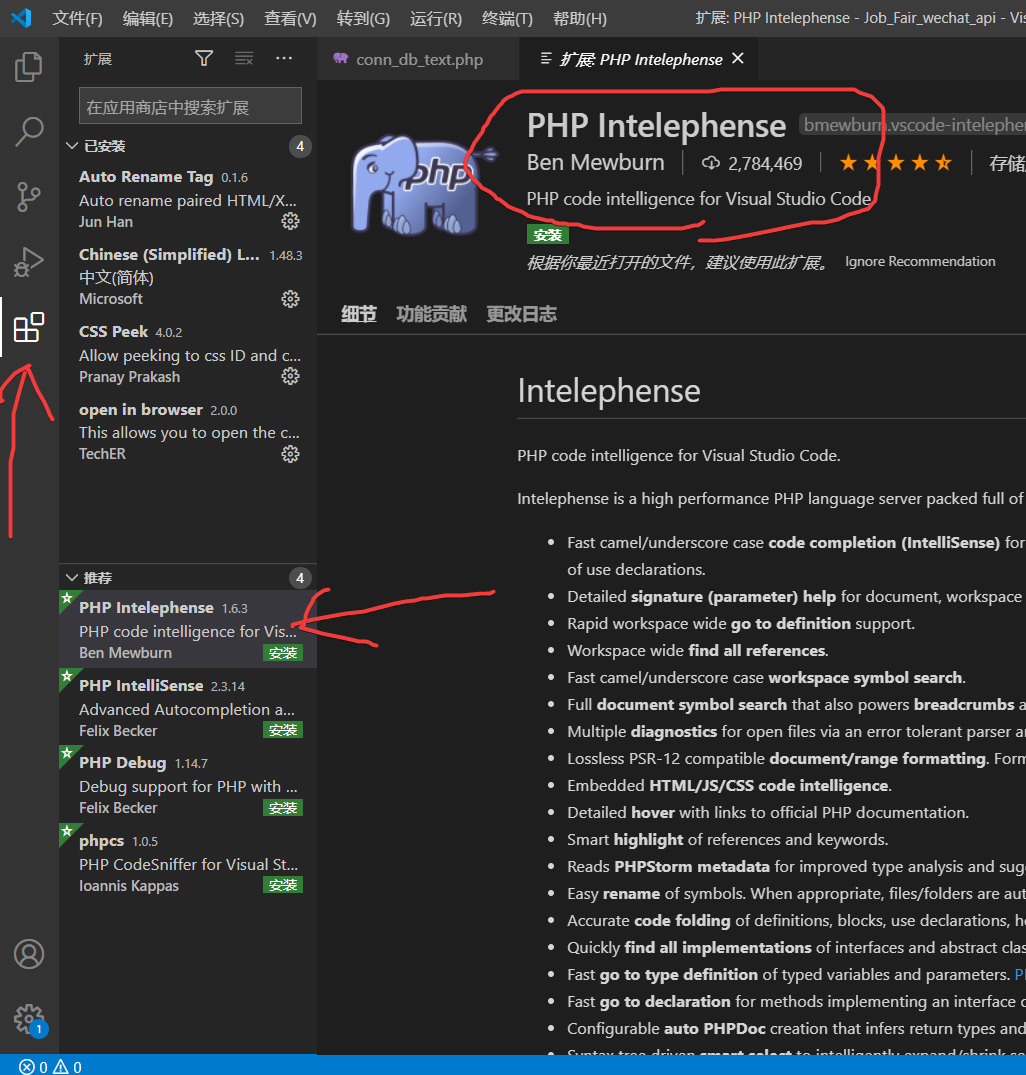This screenshot has width=1026, height=1075.
Task: Open the Search view in activity bar
Action: [x=29, y=132]
